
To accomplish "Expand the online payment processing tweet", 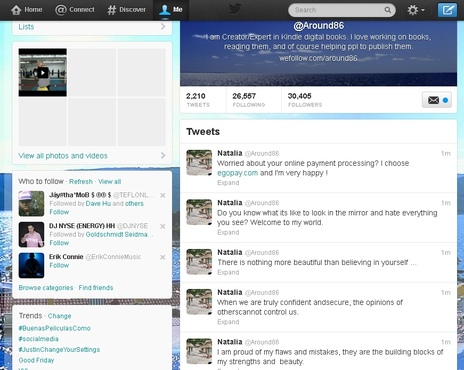I will (x=228, y=183).
